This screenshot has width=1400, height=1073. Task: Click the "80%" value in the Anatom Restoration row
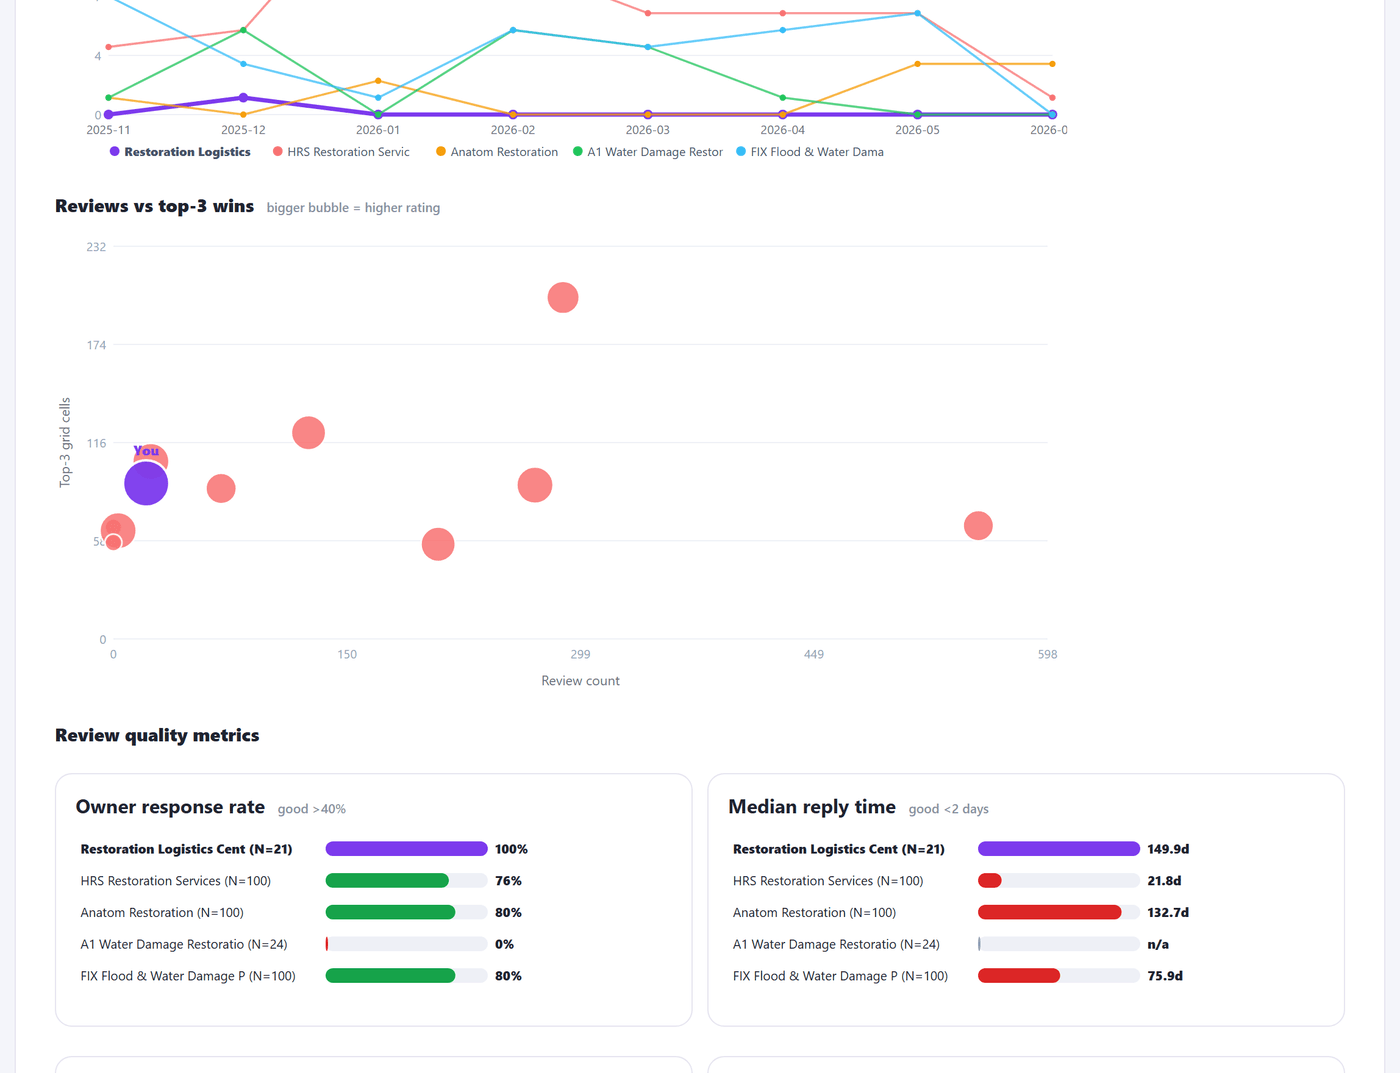[x=508, y=912]
